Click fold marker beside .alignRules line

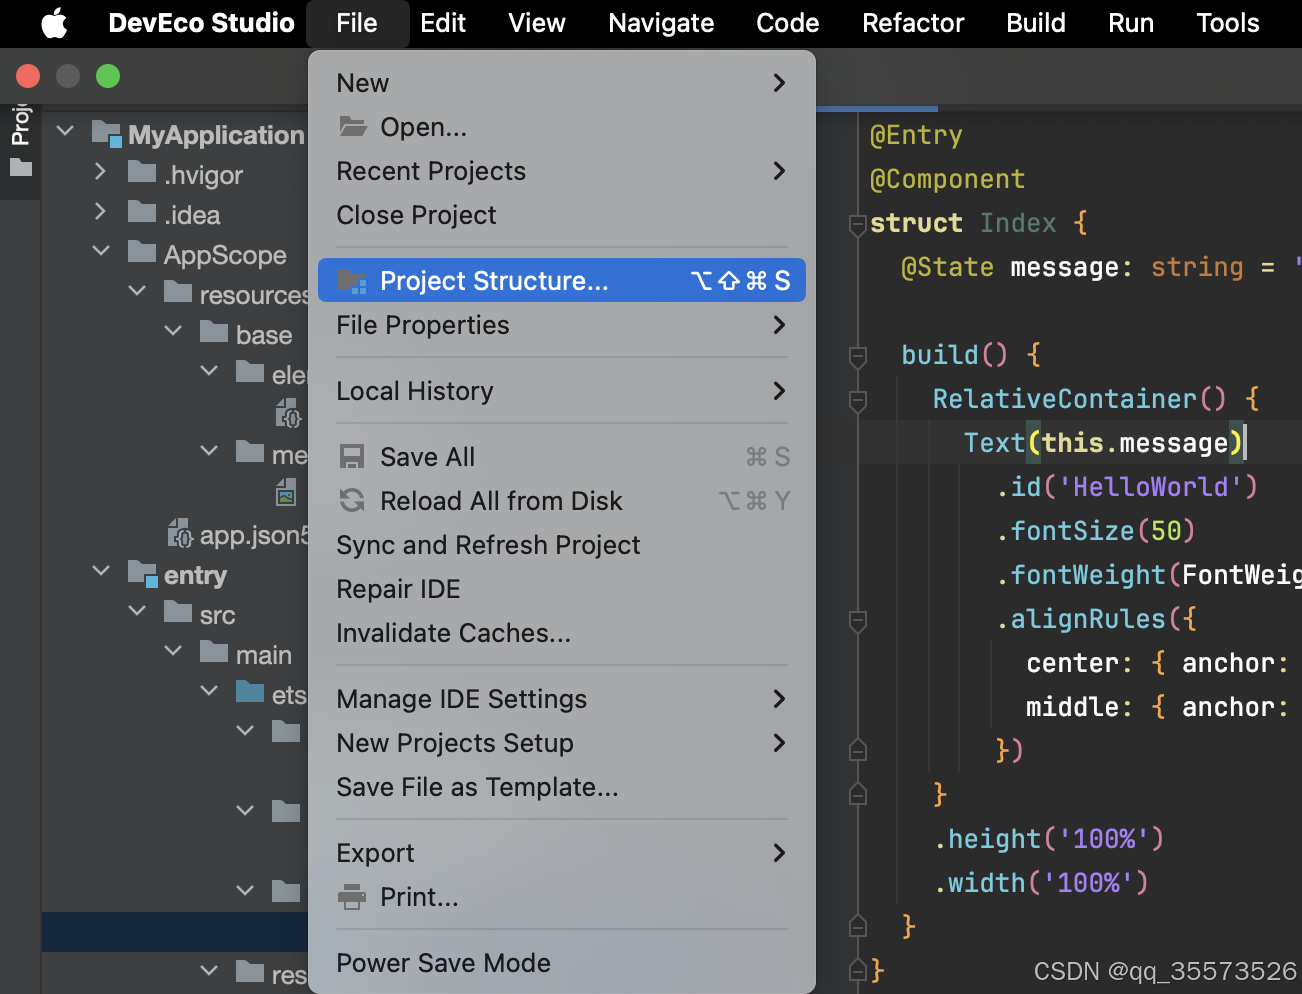857,620
